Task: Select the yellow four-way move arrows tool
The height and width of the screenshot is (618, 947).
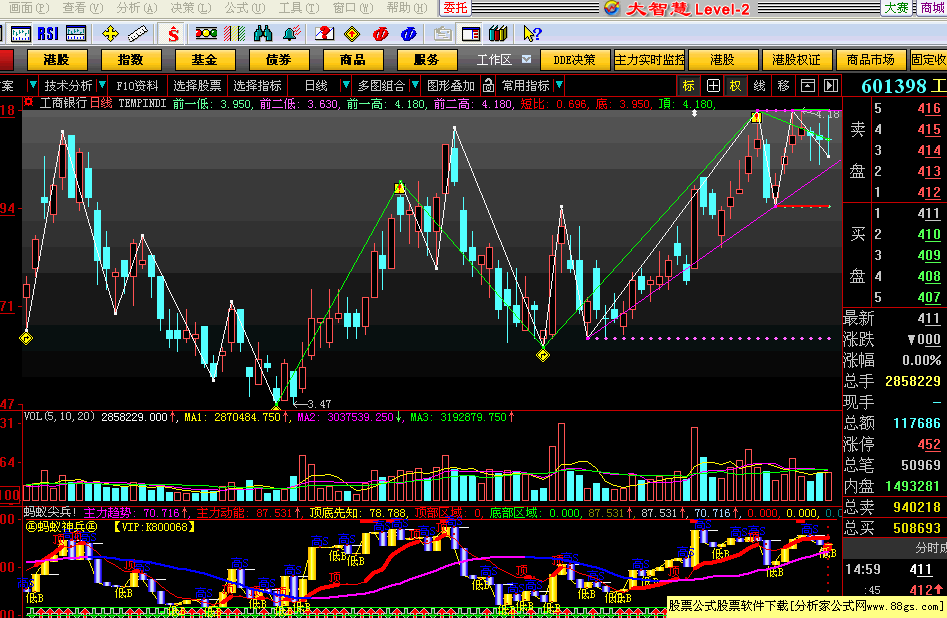Action: tap(111, 34)
